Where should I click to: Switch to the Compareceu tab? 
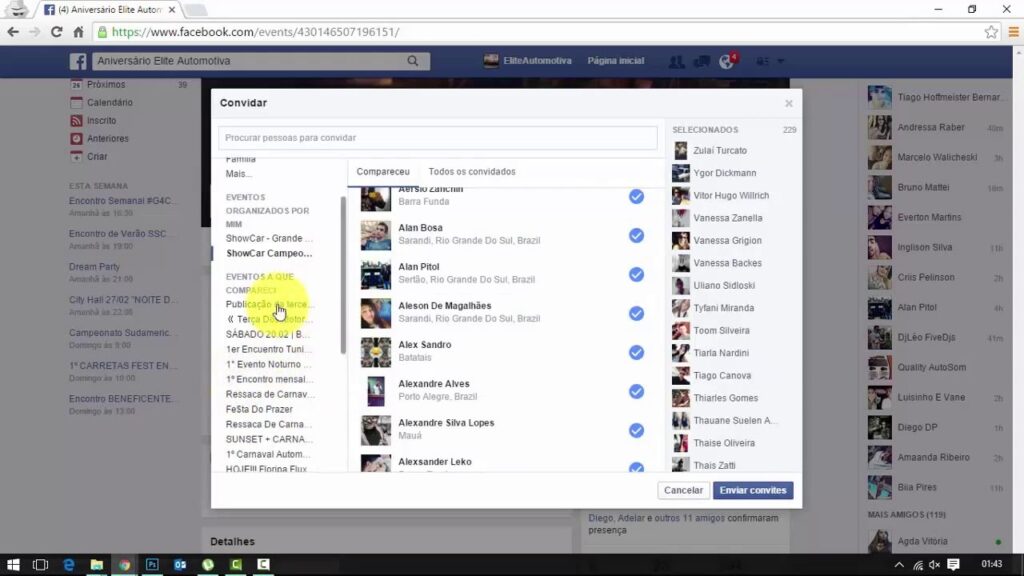click(383, 172)
